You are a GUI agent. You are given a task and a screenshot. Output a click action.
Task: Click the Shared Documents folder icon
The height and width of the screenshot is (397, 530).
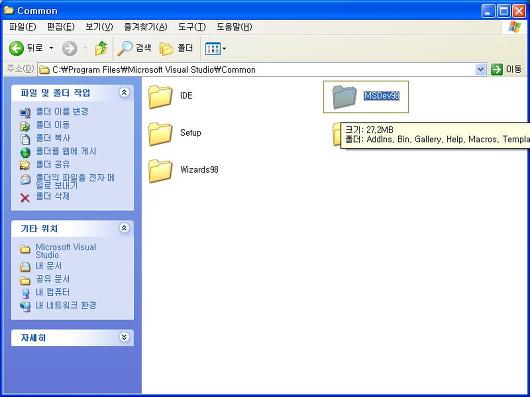pos(25,280)
